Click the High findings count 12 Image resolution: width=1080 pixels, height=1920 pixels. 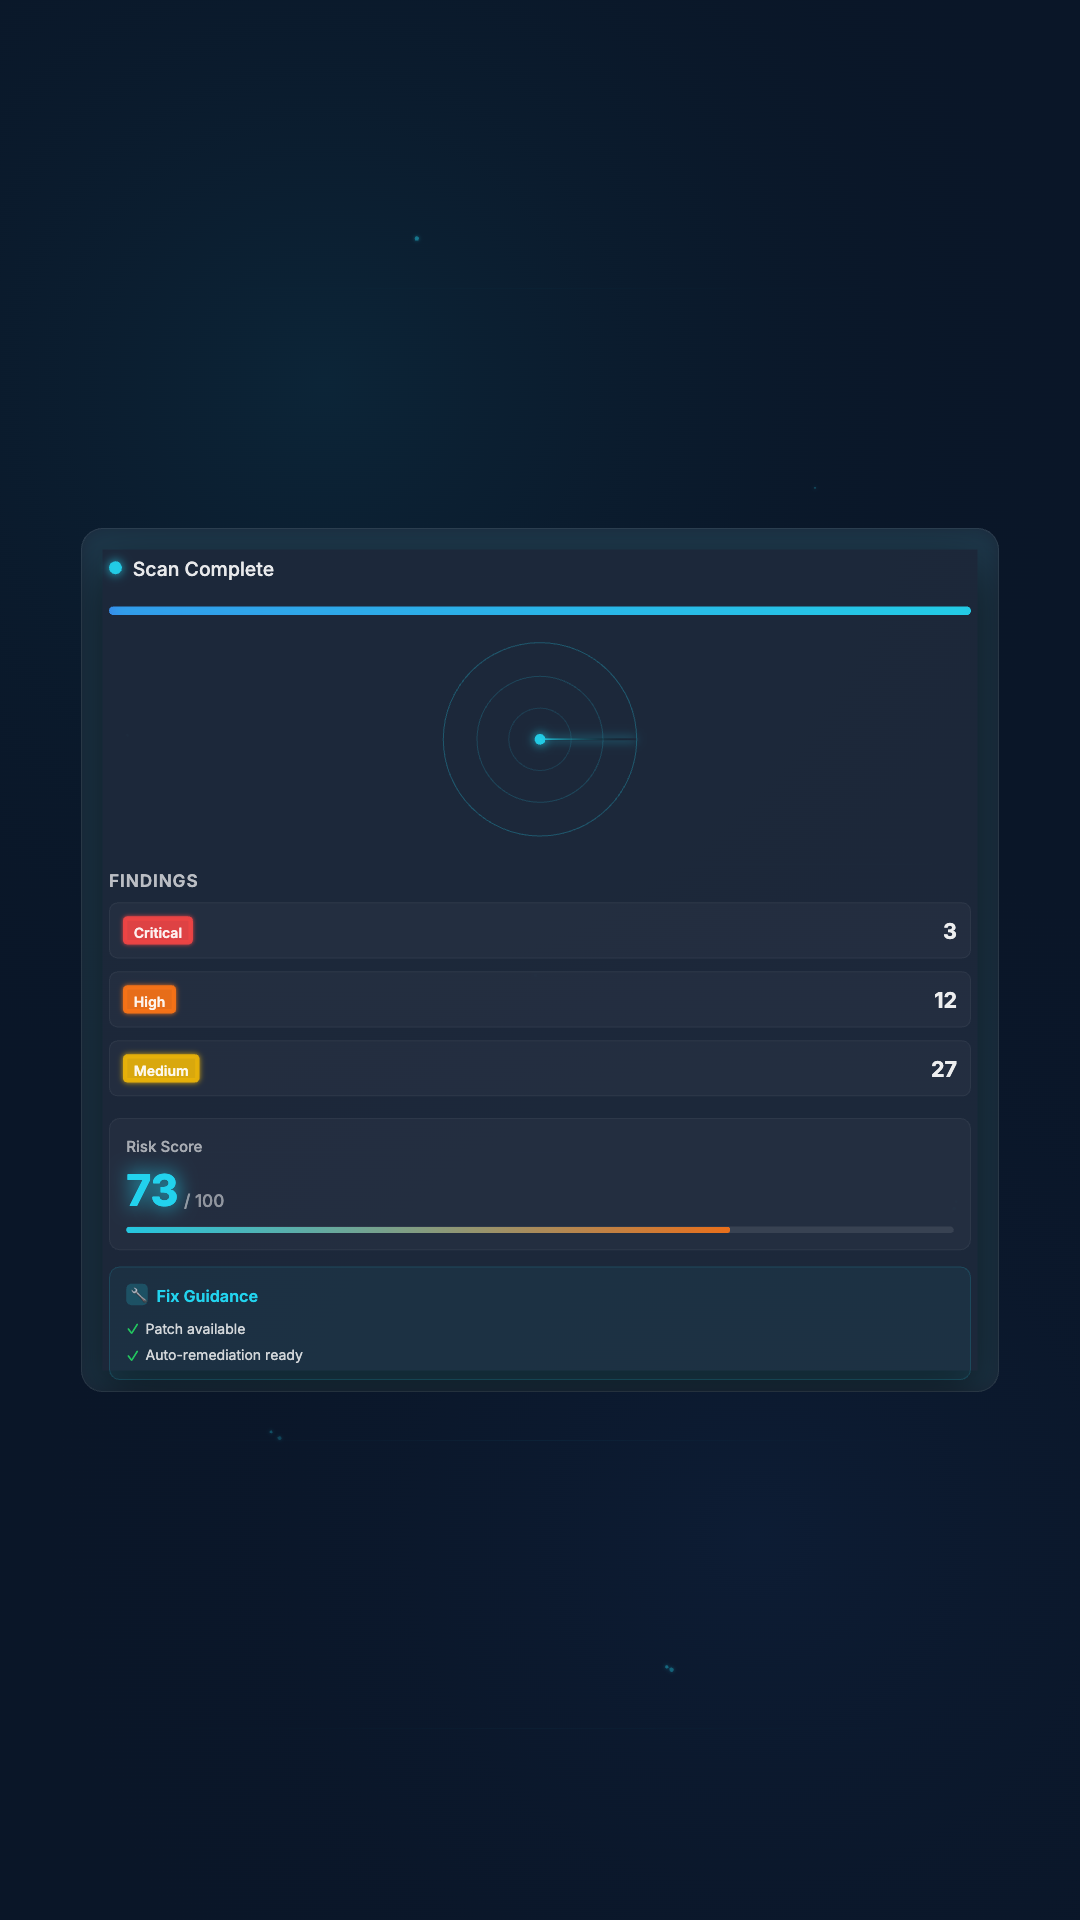(x=944, y=1000)
